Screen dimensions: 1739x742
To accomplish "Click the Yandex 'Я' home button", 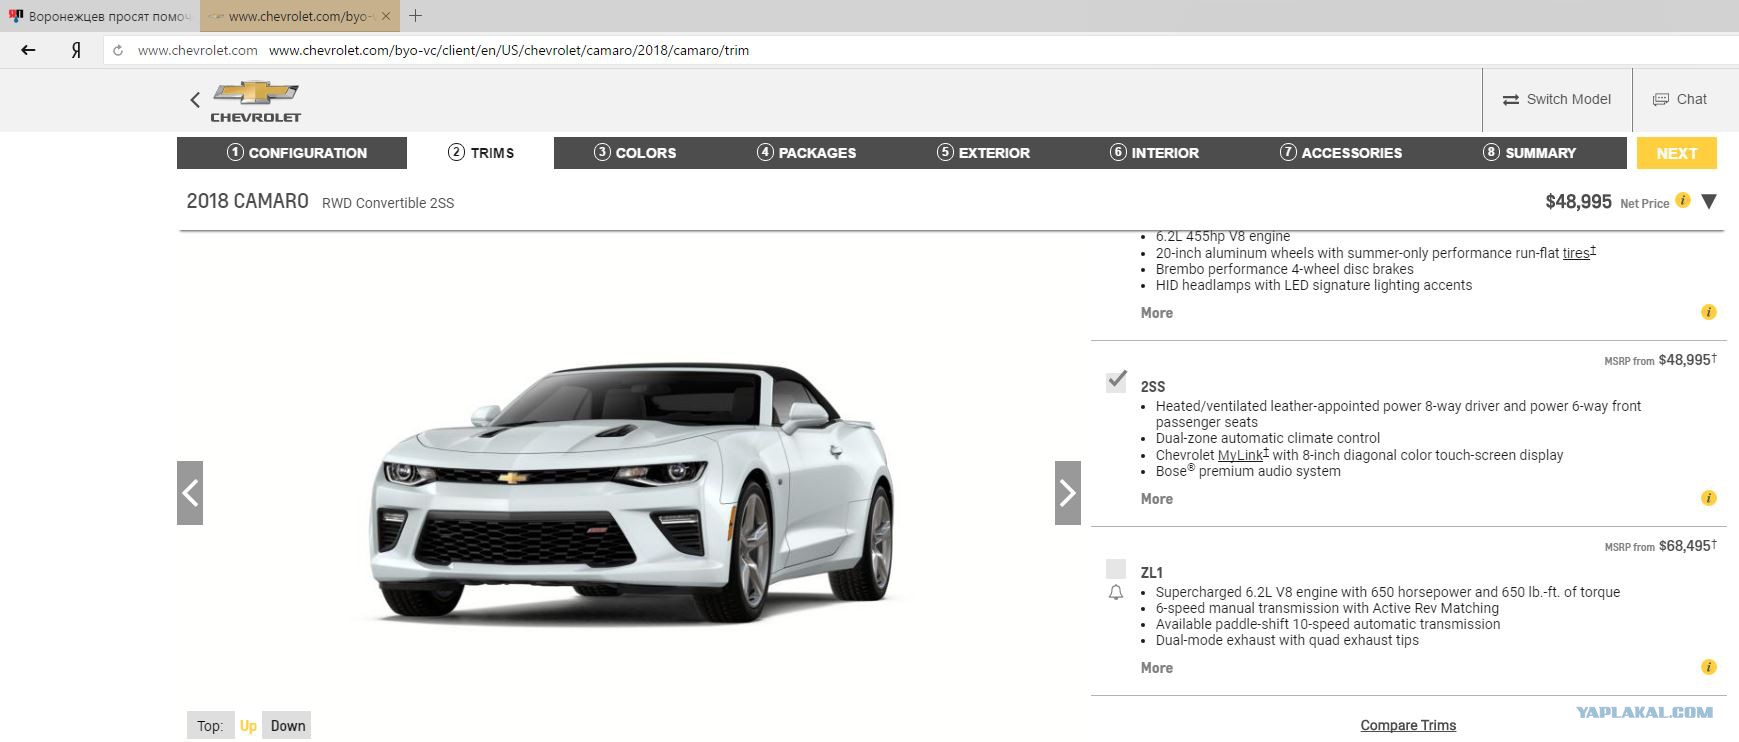I will pos(76,50).
